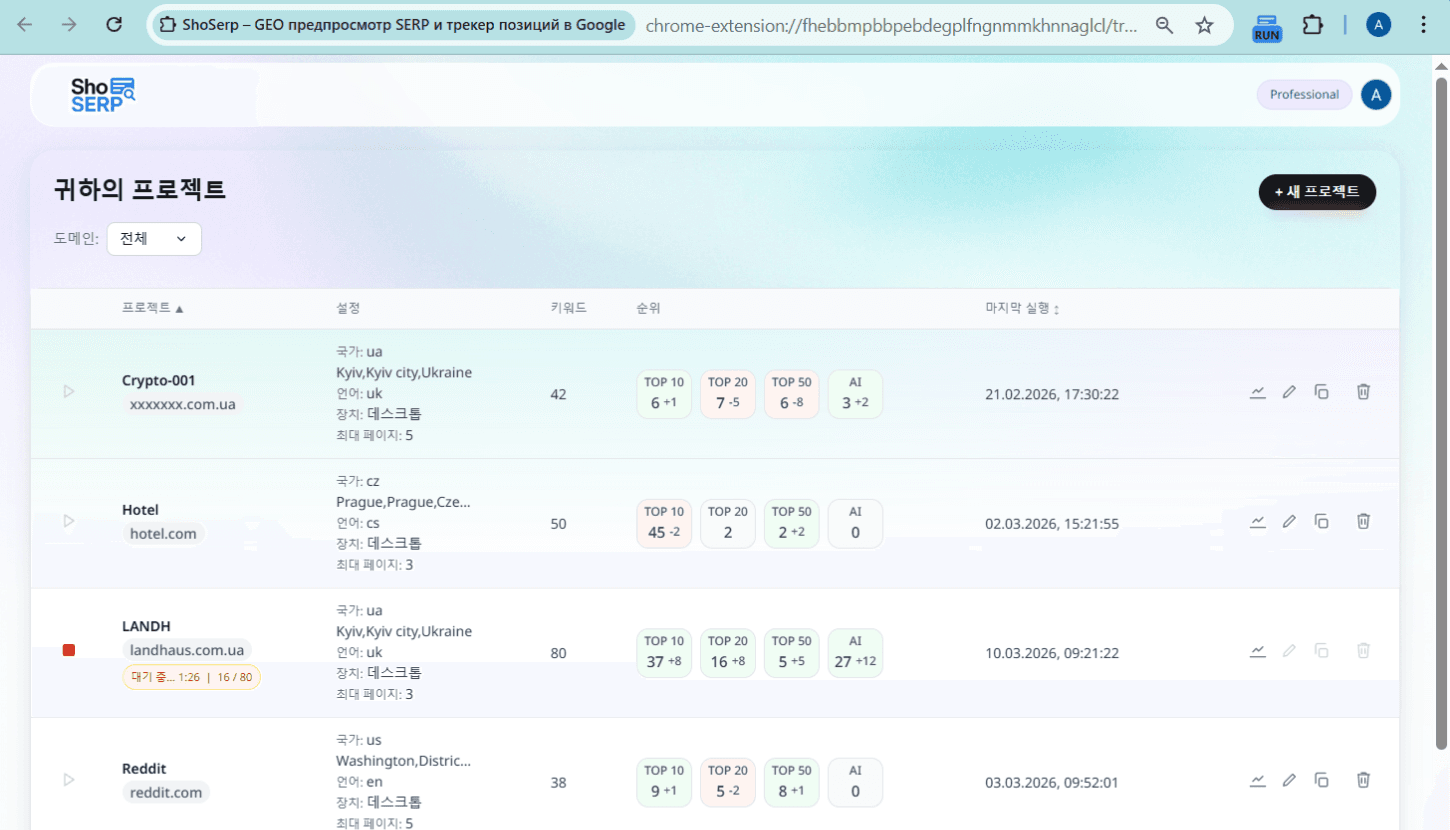Edit the Hotel project pencil icon
This screenshot has height=830, width=1450.
click(1290, 521)
